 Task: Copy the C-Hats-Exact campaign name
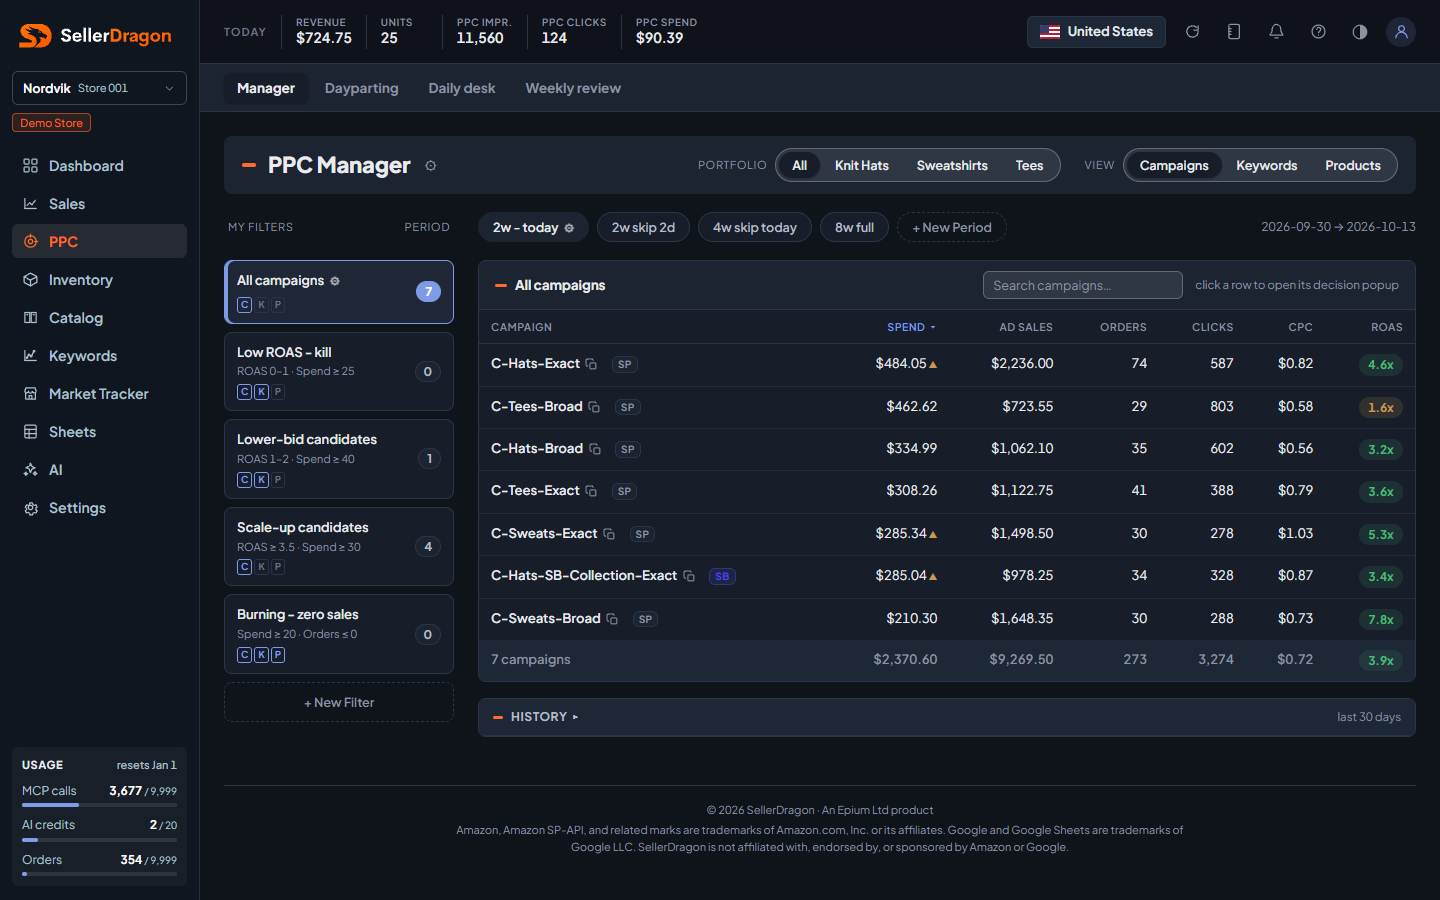[591, 364]
